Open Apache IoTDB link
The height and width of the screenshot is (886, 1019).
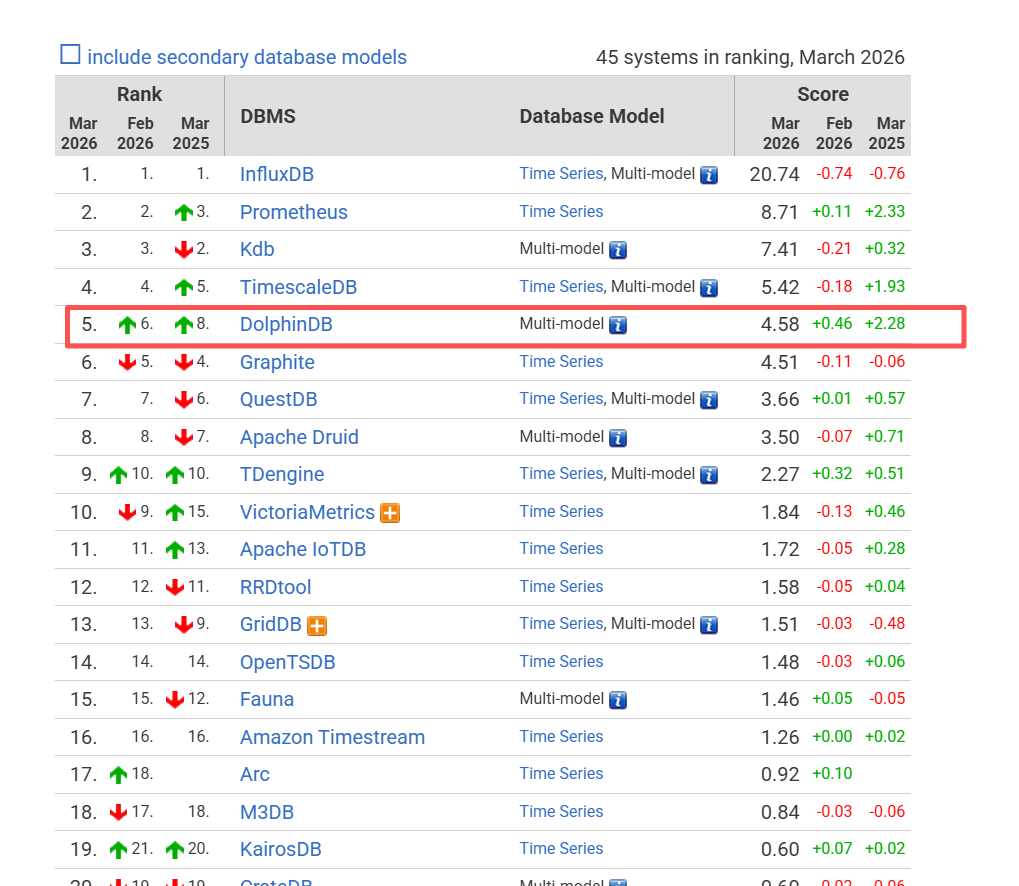coord(303,549)
